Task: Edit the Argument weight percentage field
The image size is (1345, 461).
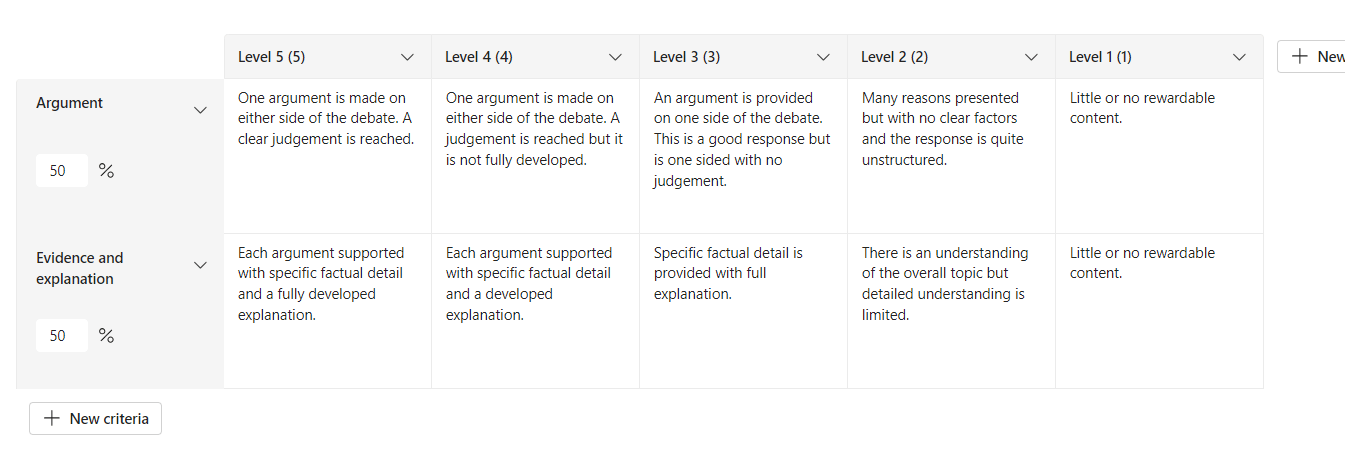Action: (x=60, y=171)
